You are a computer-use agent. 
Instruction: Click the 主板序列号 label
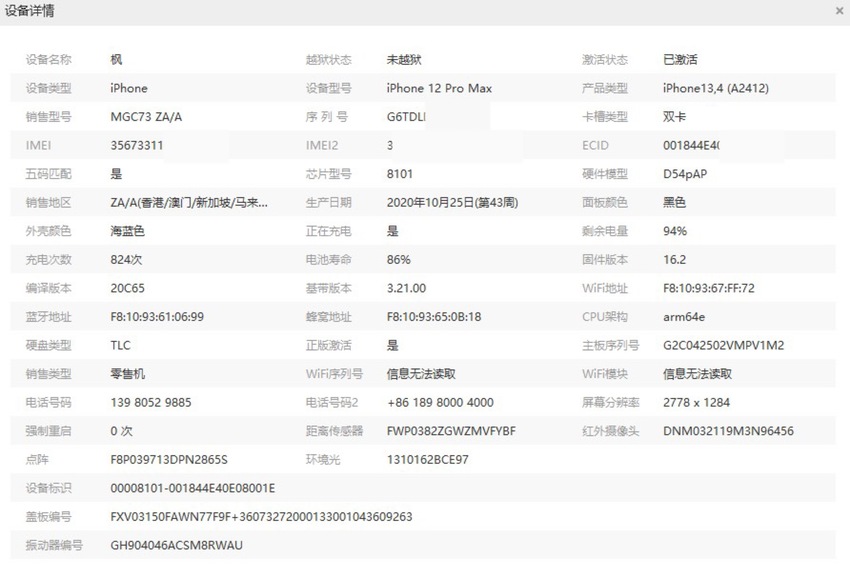610,346
